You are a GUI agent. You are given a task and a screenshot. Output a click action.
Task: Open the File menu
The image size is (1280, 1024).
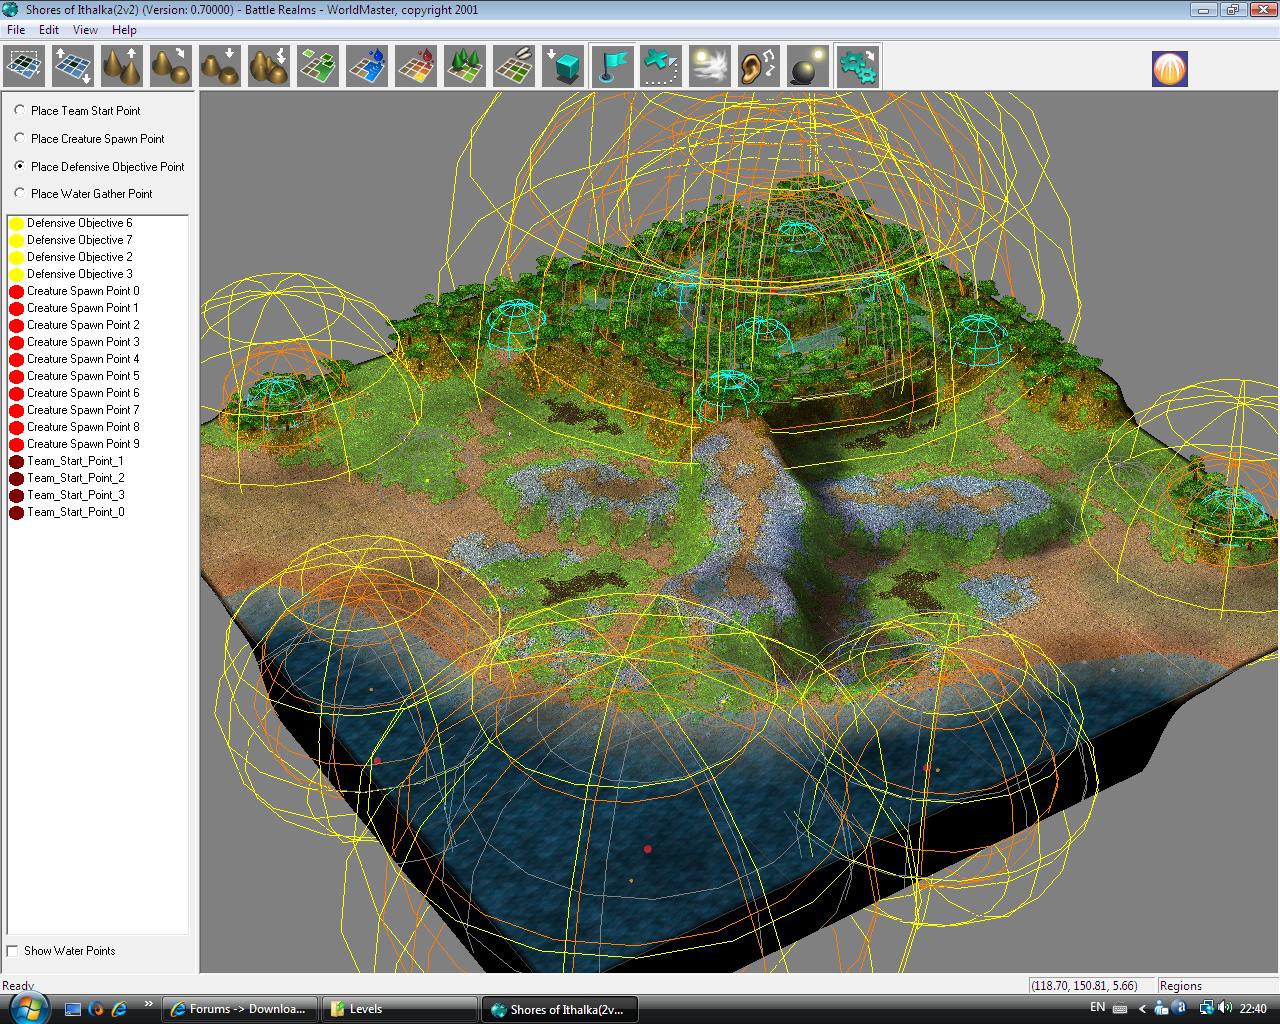point(15,30)
